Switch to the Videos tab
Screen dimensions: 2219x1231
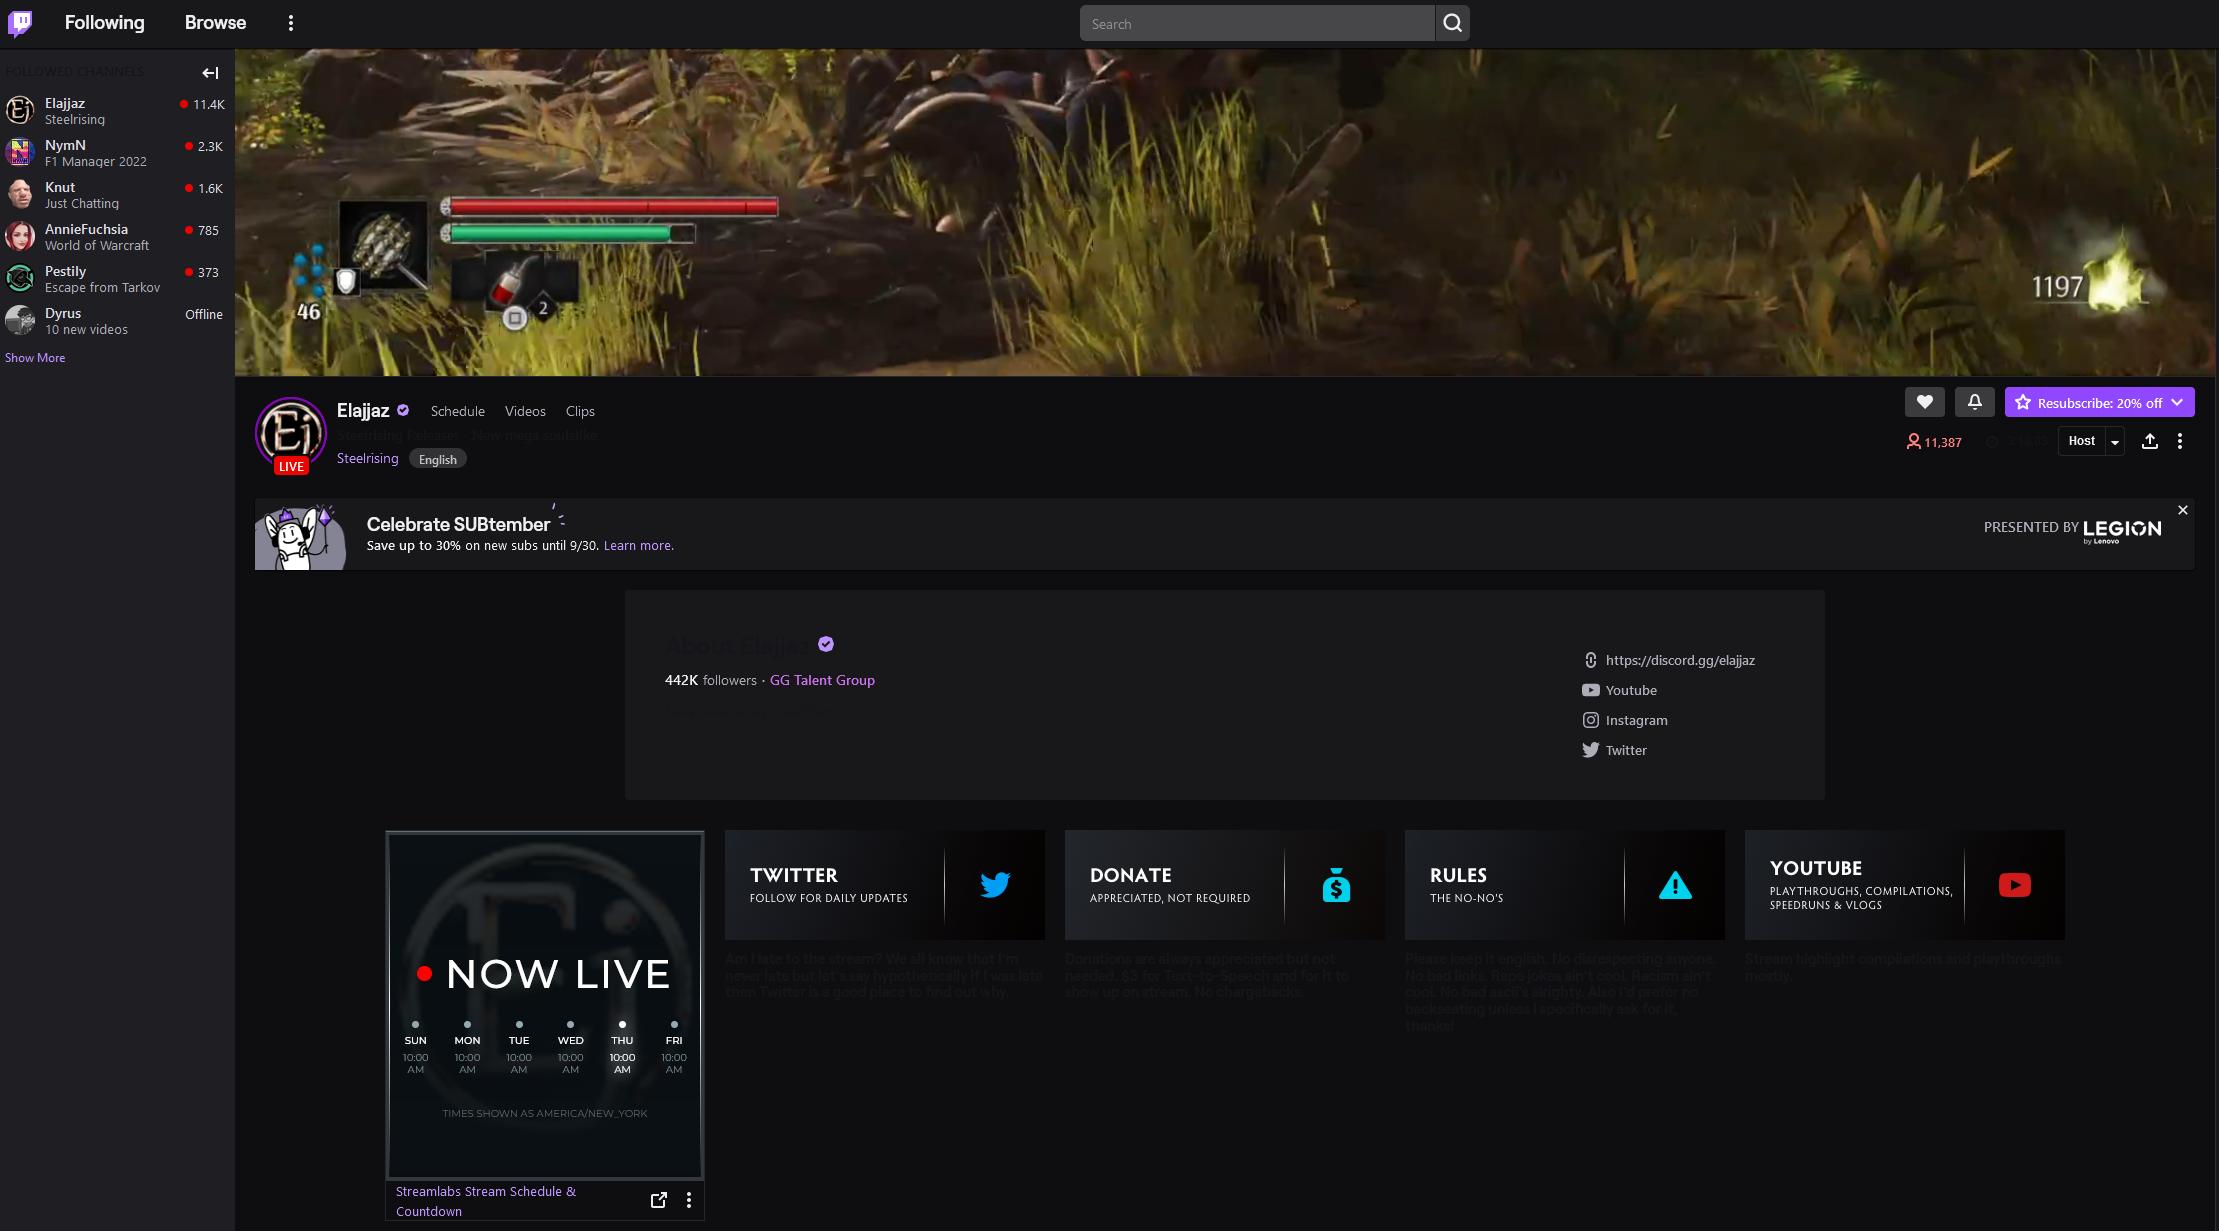click(525, 411)
